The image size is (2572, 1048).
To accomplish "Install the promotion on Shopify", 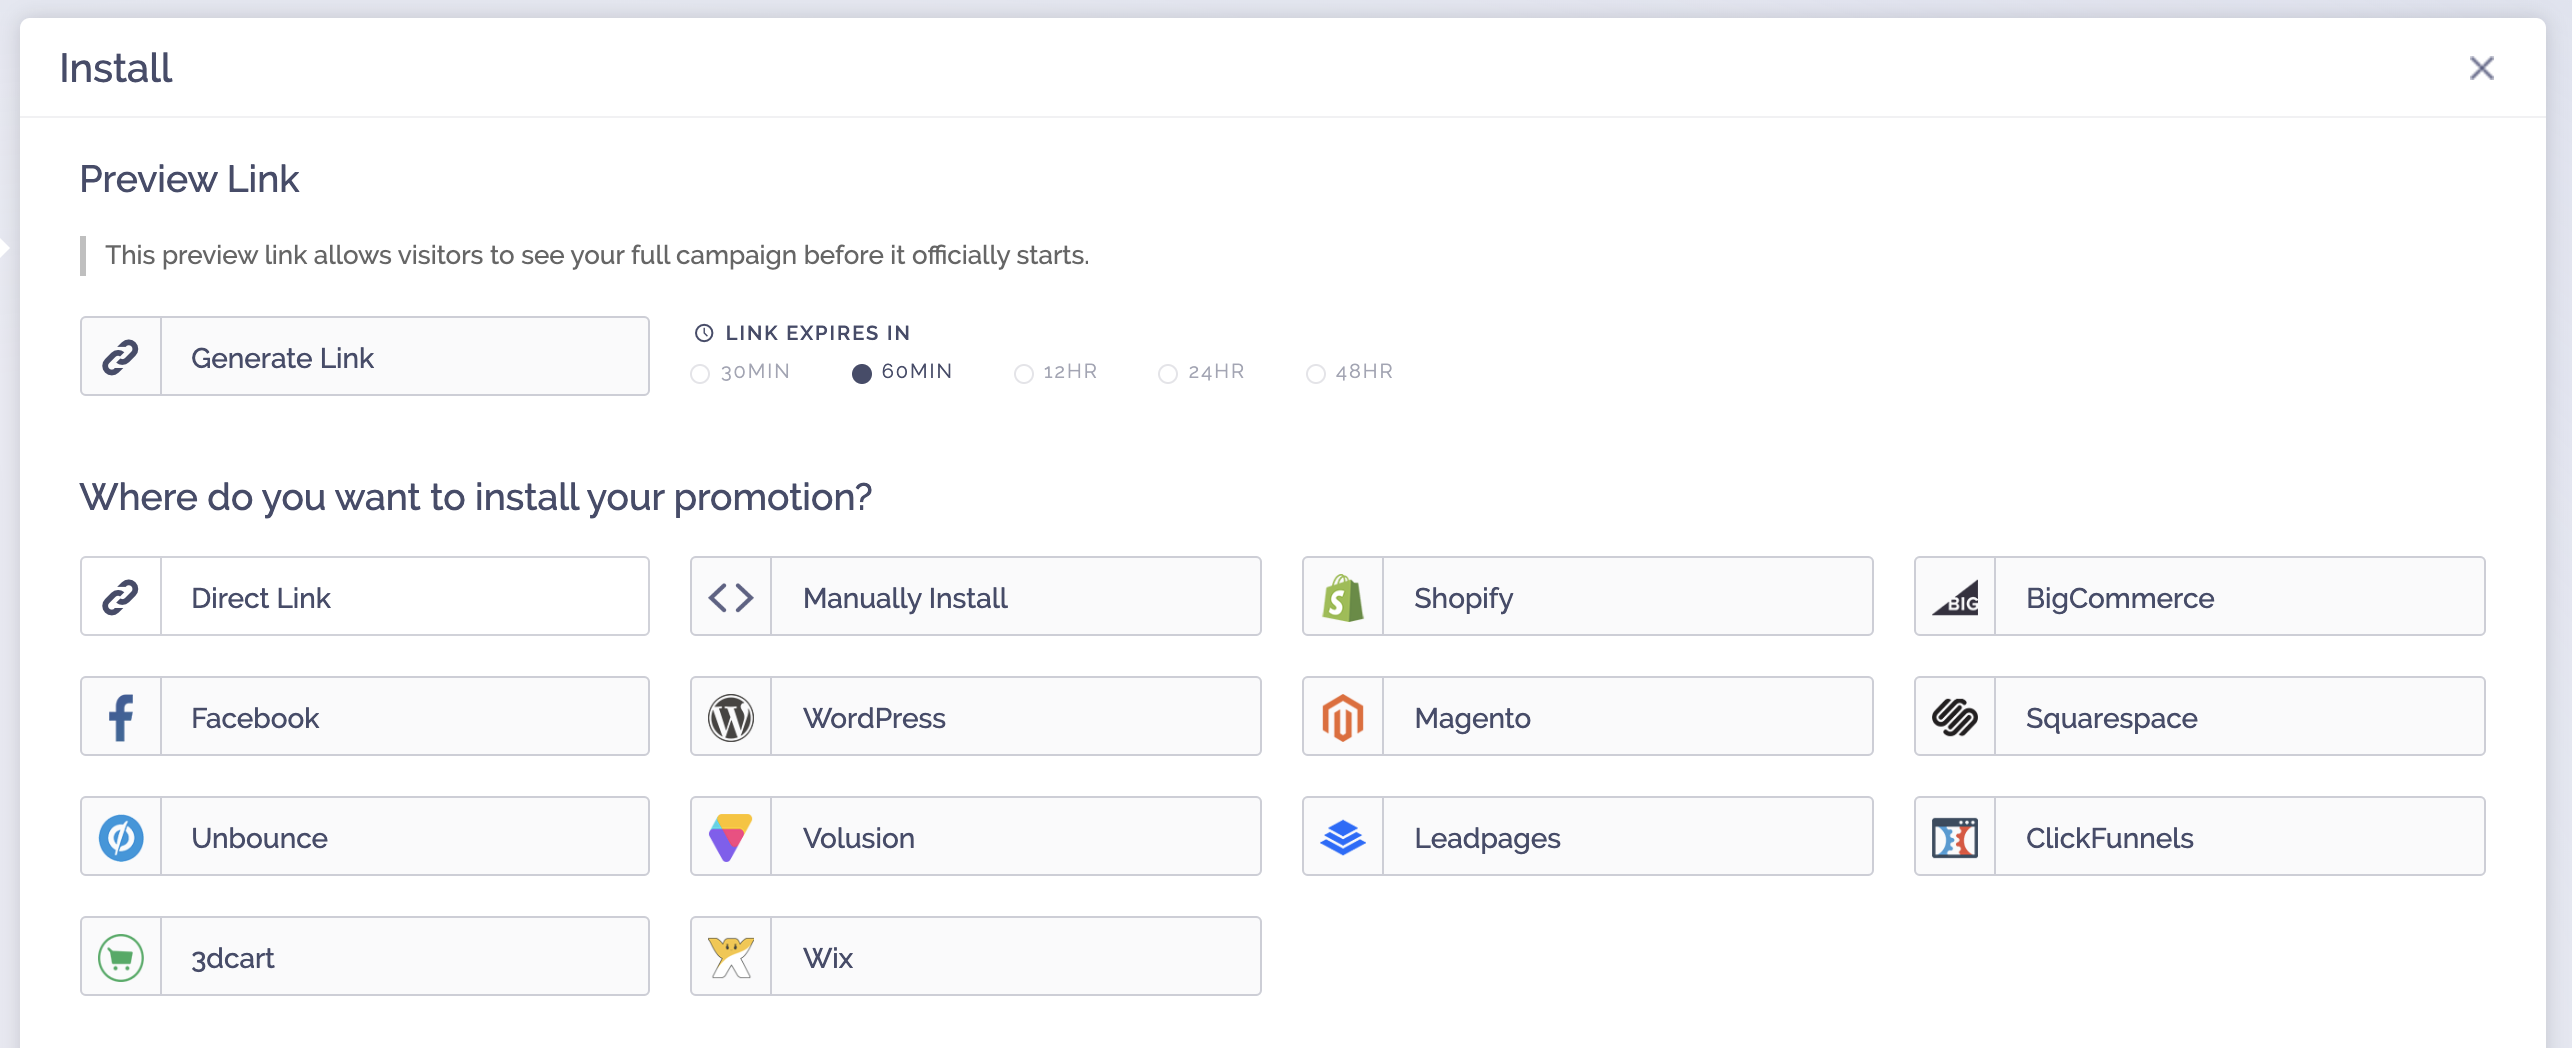I will pyautogui.click(x=1588, y=597).
